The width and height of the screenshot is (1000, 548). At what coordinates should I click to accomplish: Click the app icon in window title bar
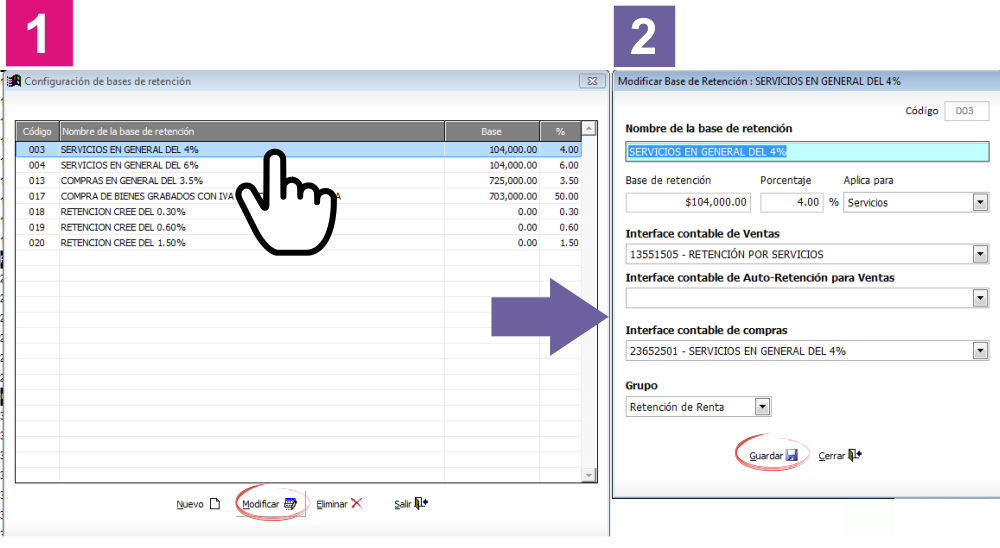(14, 81)
